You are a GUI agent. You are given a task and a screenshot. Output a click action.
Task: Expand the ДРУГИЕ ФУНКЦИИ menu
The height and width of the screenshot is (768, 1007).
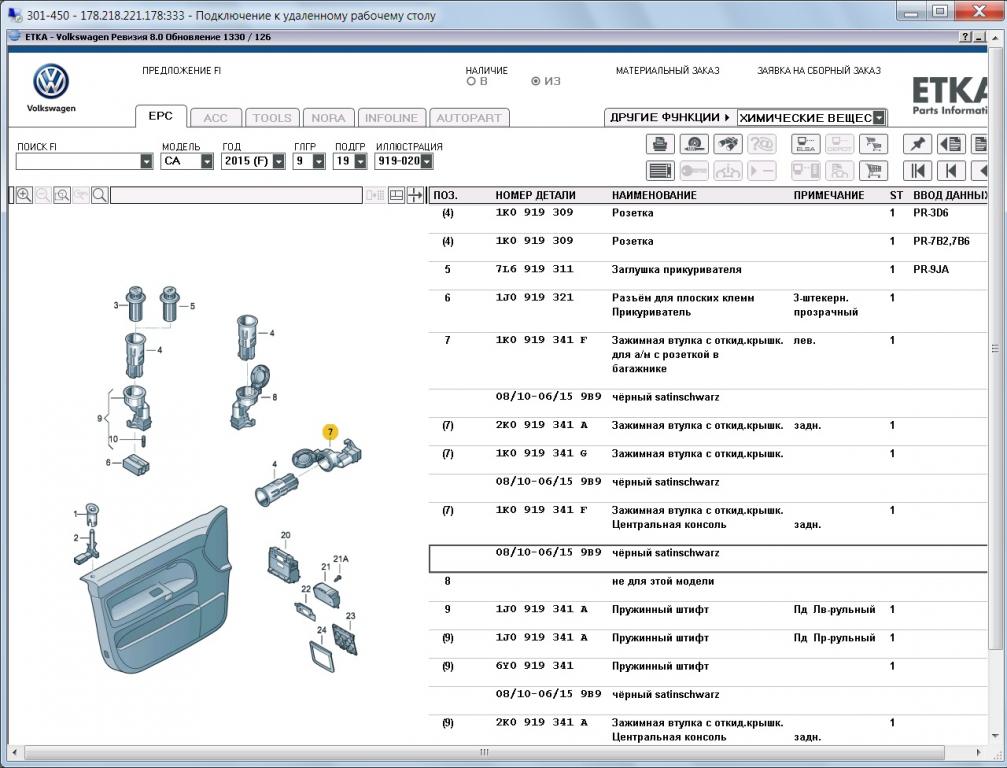click(x=670, y=118)
